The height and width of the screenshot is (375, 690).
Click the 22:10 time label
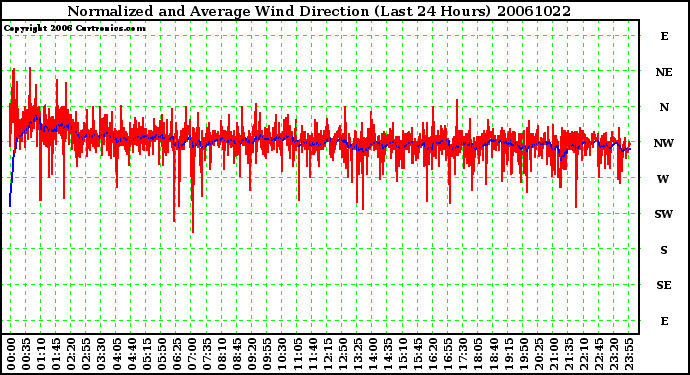pos(584,354)
